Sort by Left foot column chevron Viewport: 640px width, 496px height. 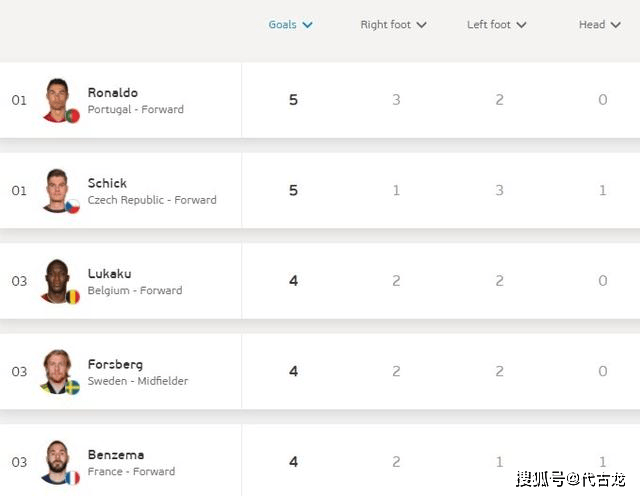[521, 25]
